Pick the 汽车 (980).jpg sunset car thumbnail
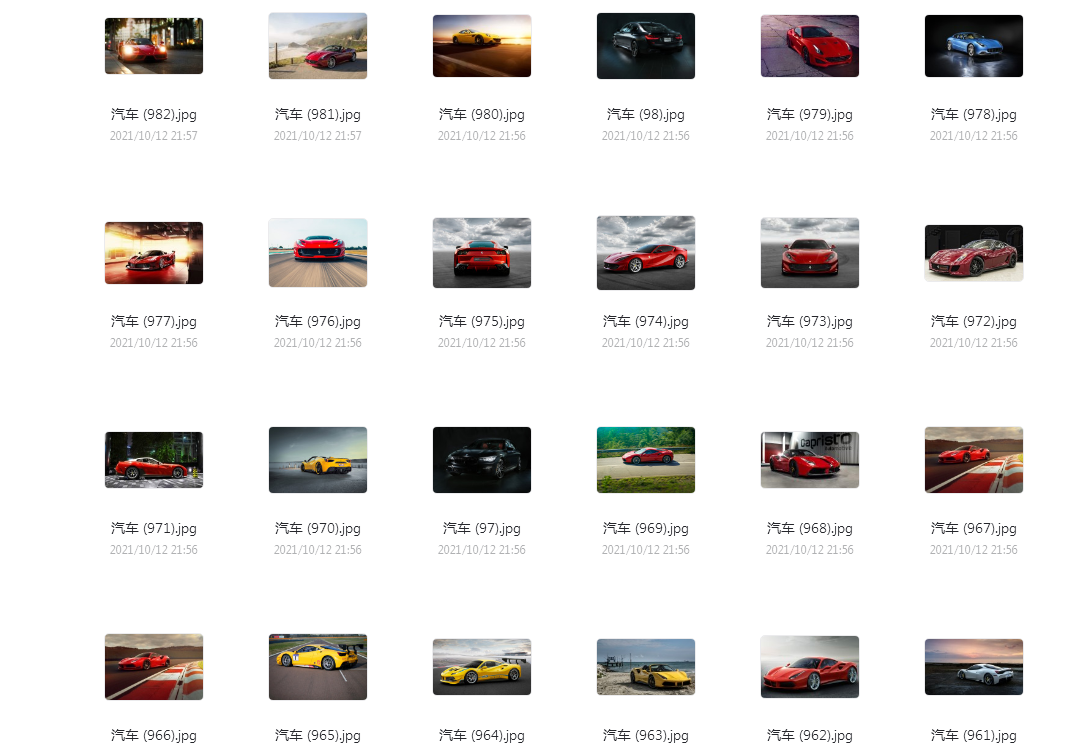 (482, 46)
